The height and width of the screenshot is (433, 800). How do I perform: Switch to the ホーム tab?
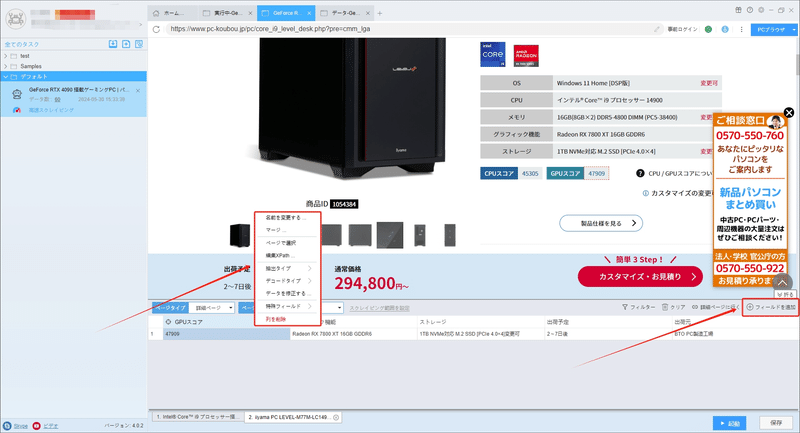pos(173,13)
